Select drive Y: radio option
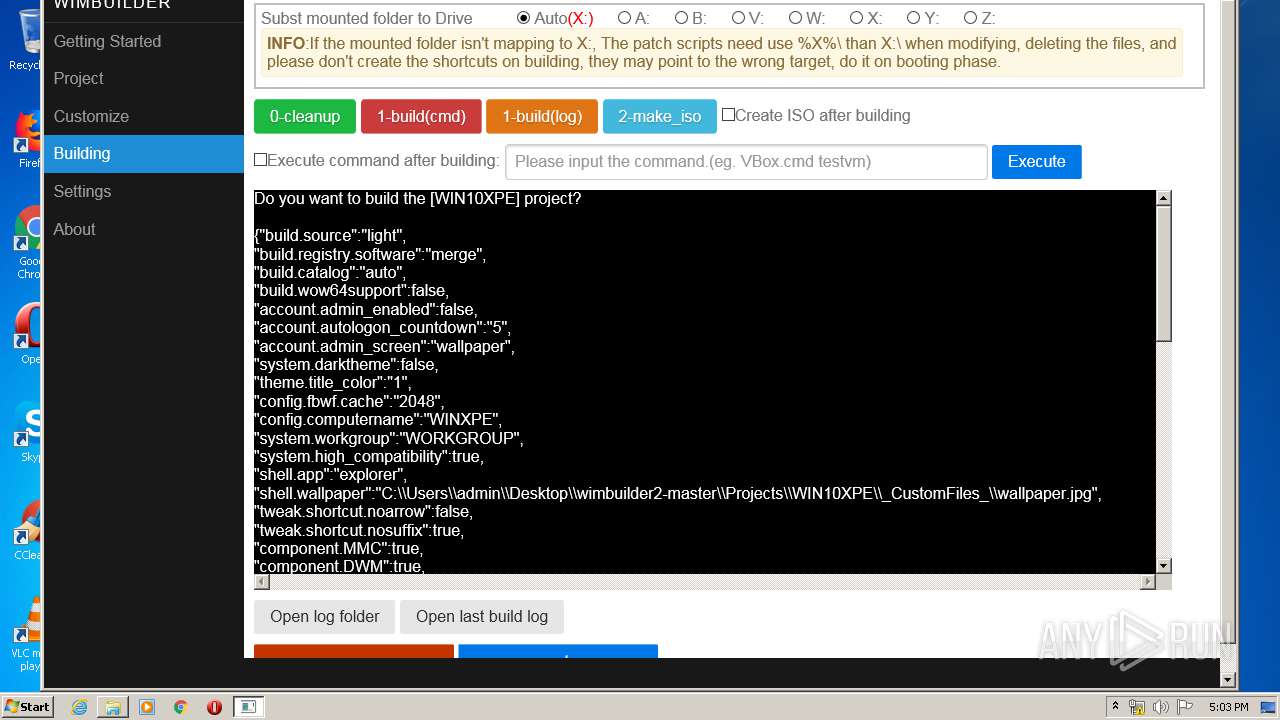Viewport: 1280px width, 720px height. coord(913,18)
